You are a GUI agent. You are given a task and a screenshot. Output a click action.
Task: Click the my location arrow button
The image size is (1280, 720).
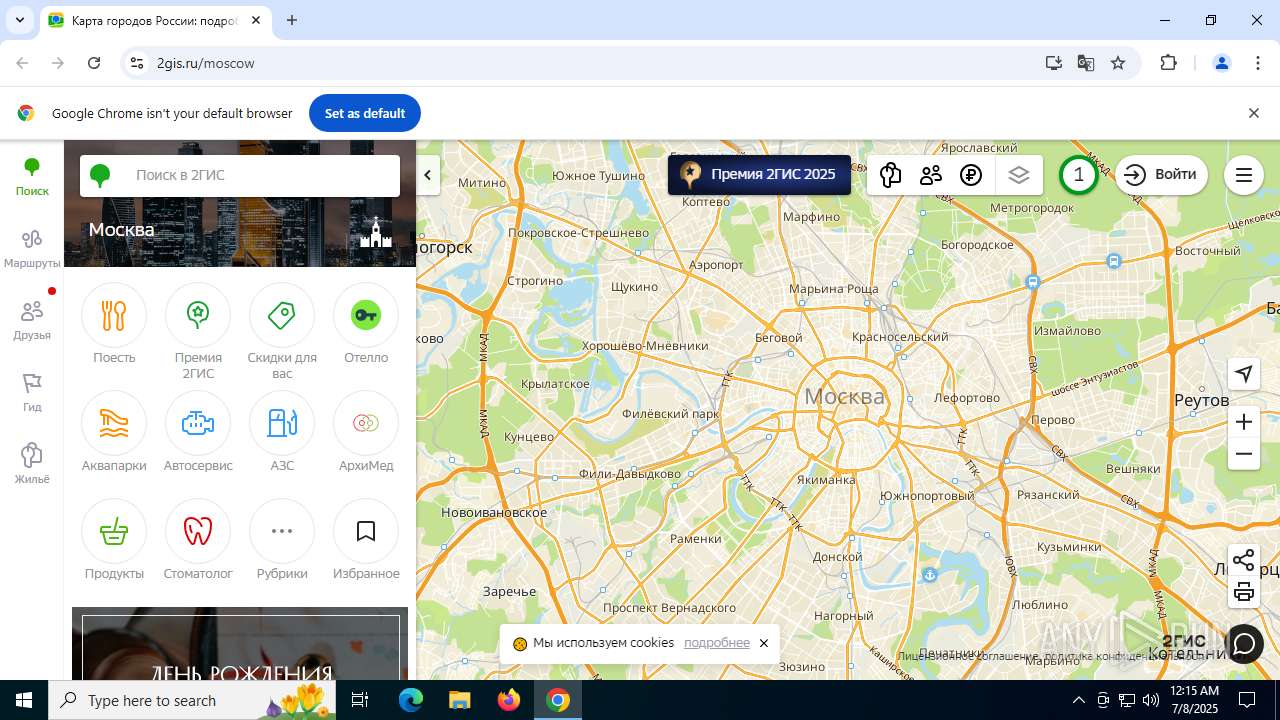coord(1244,374)
